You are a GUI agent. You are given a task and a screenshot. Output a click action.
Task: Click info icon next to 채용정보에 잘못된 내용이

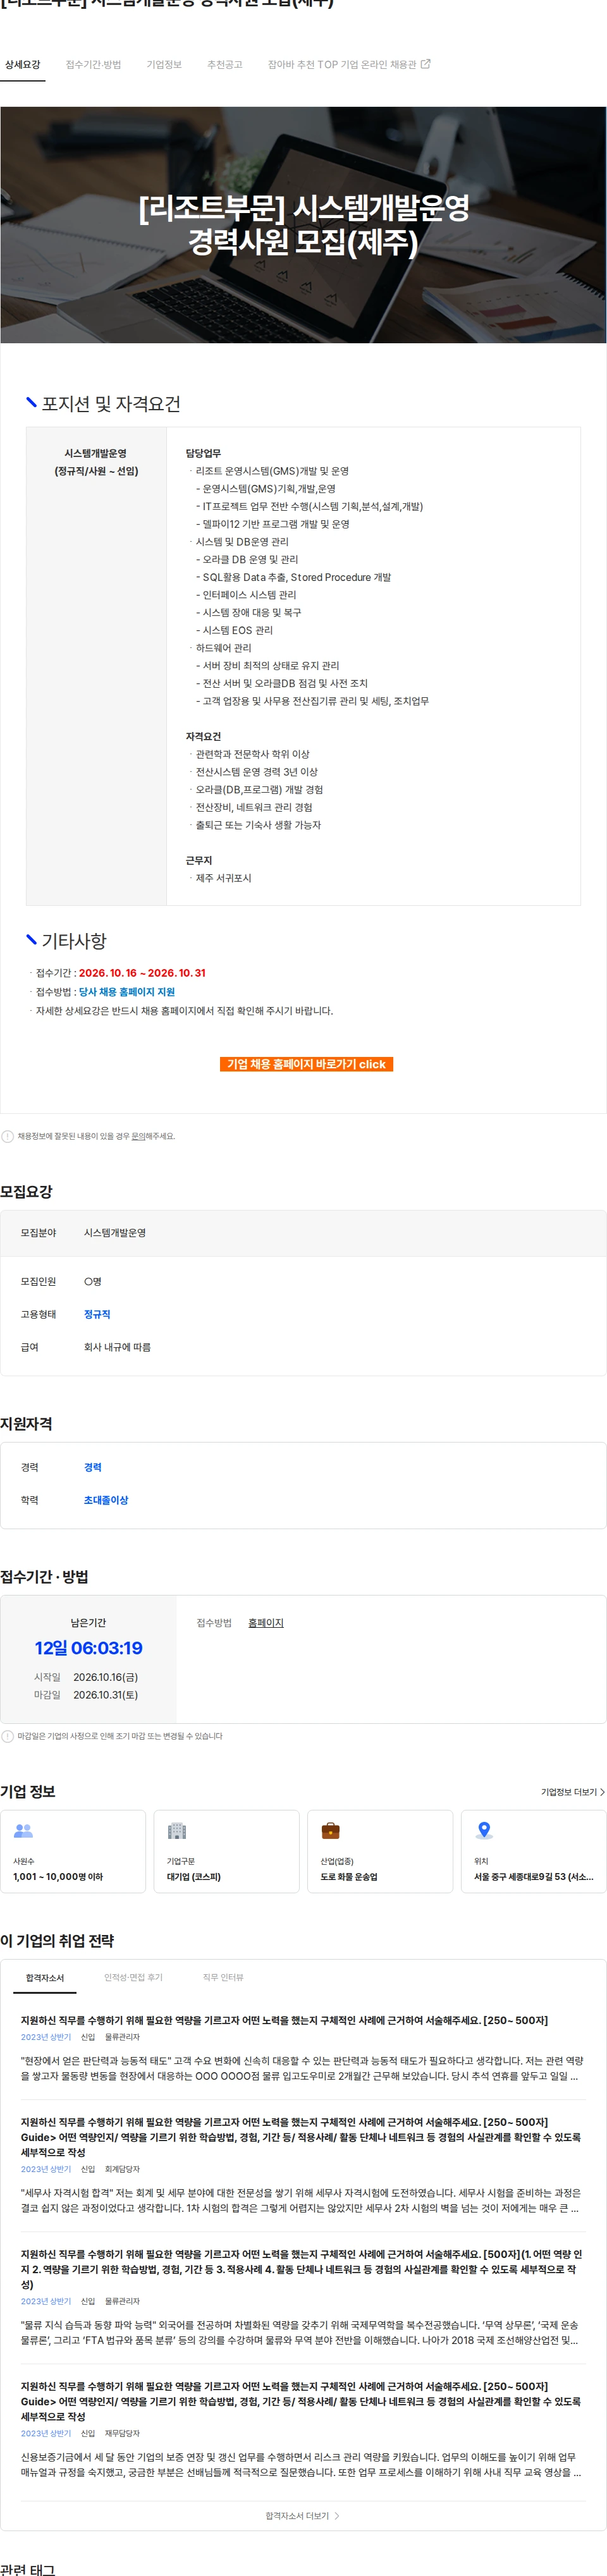pyautogui.click(x=8, y=1136)
